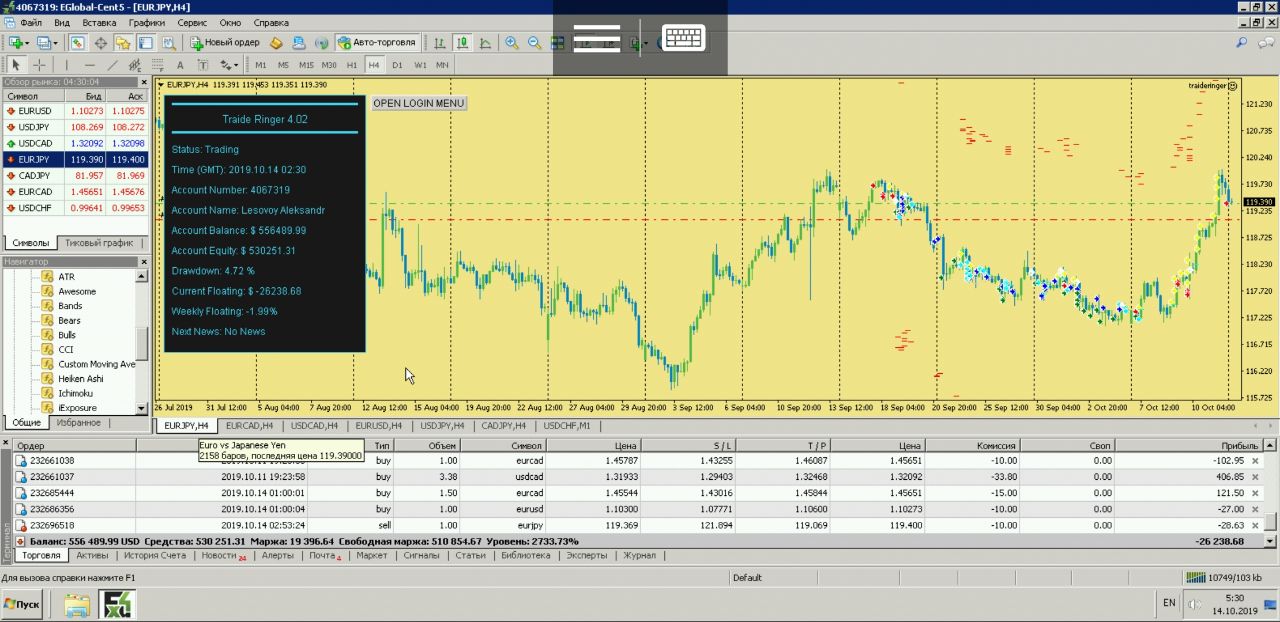Viewport: 1280px width, 622px height.
Task: Click the Новый ордер button
Action: point(225,43)
